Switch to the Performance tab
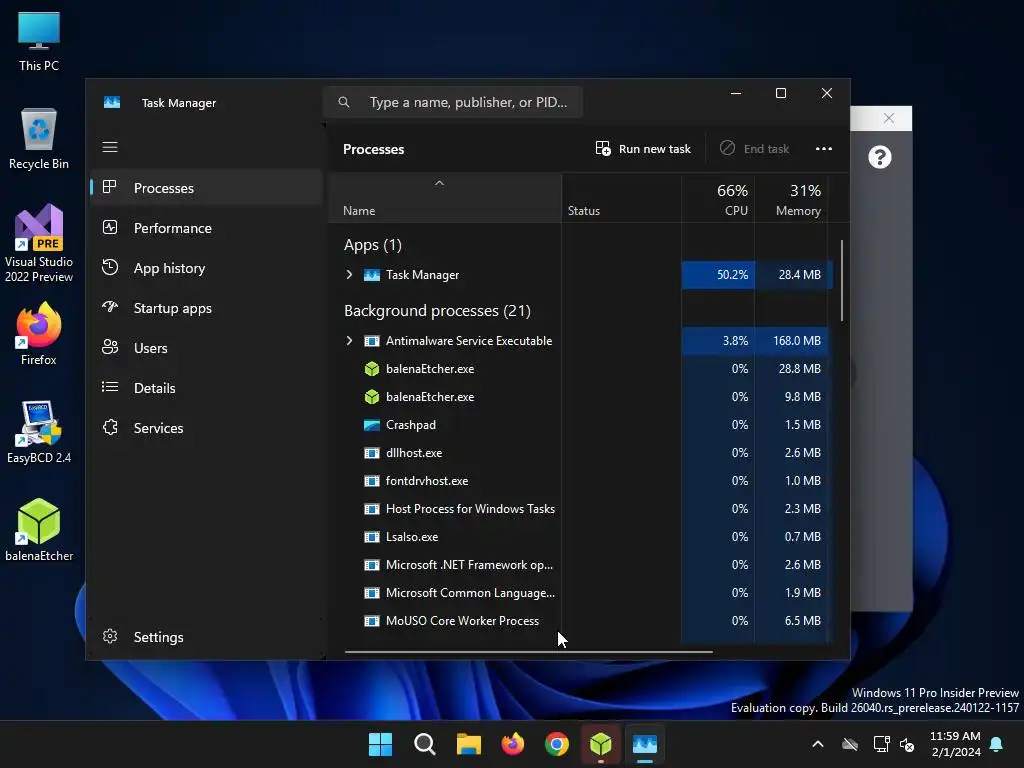The image size is (1024, 768). (206, 228)
